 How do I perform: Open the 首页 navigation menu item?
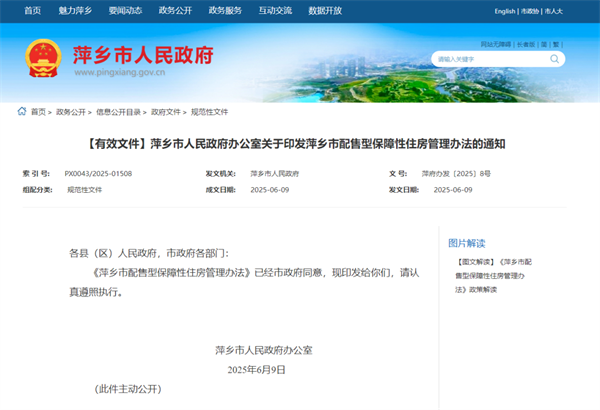click(33, 10)
